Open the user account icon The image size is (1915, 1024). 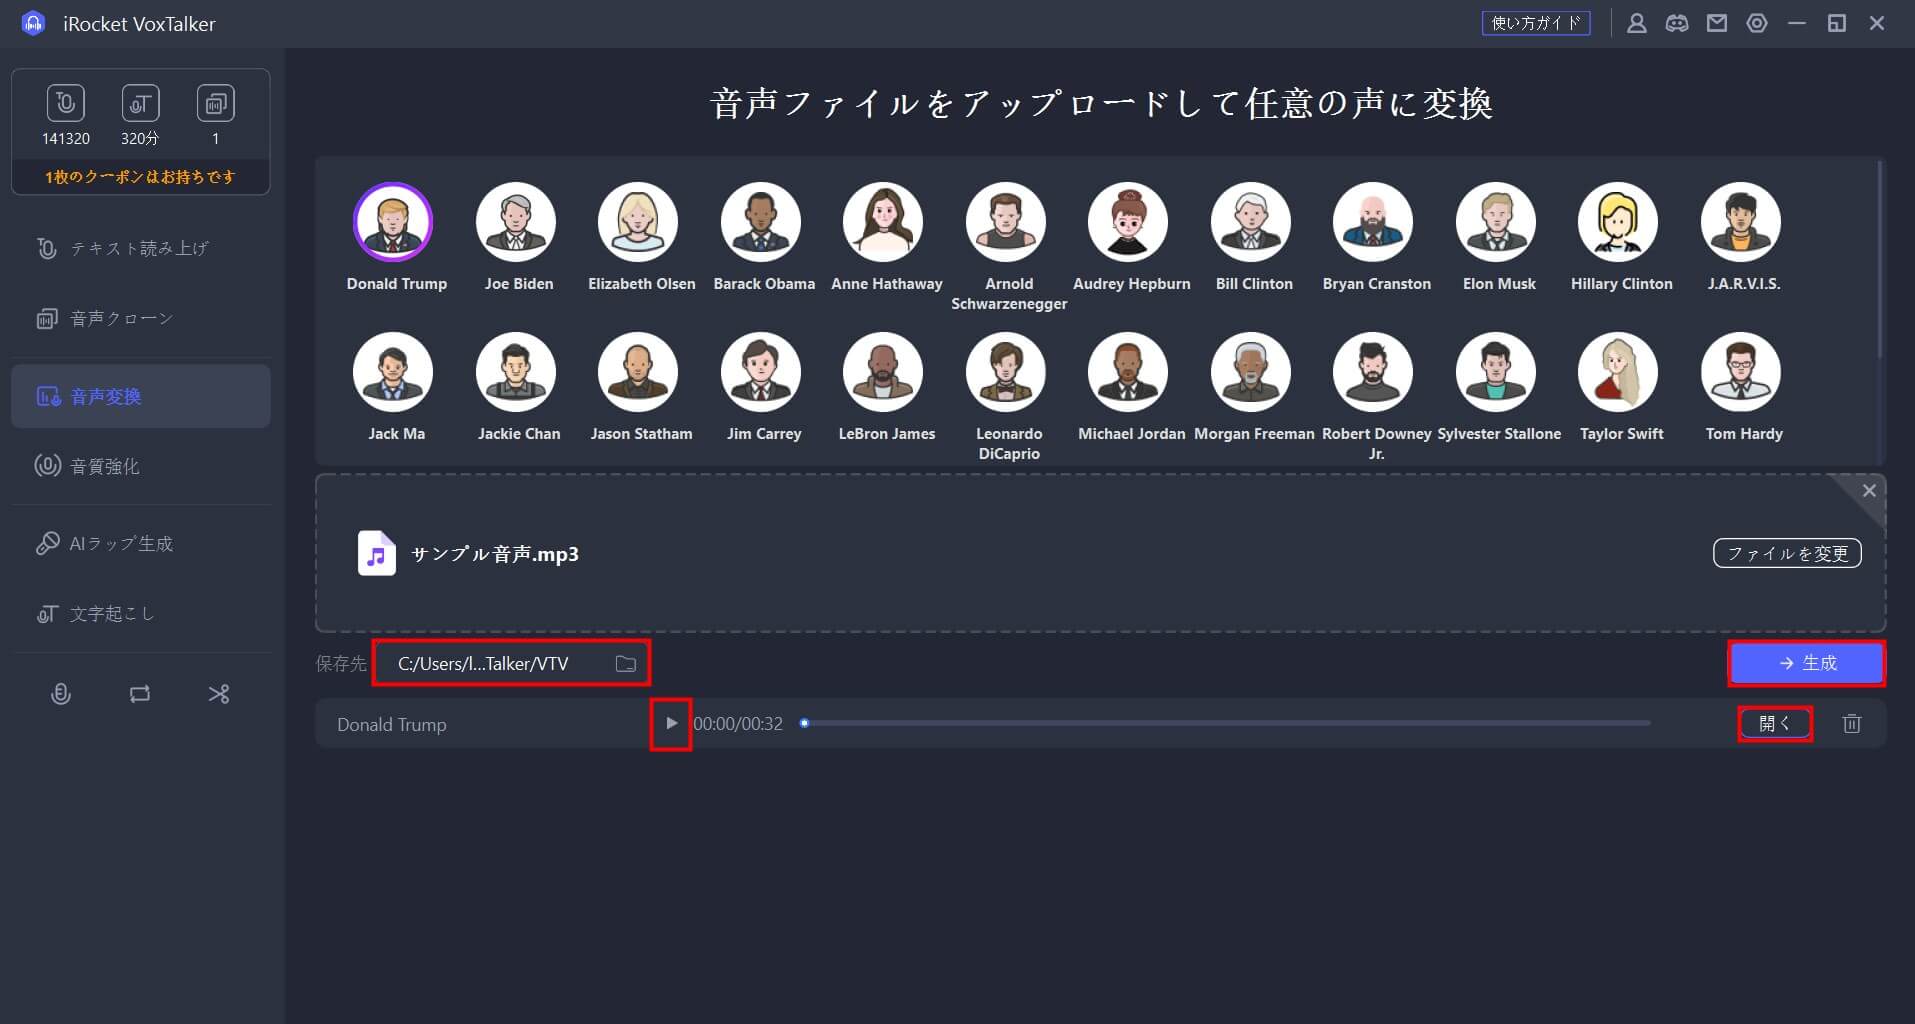1637,23
